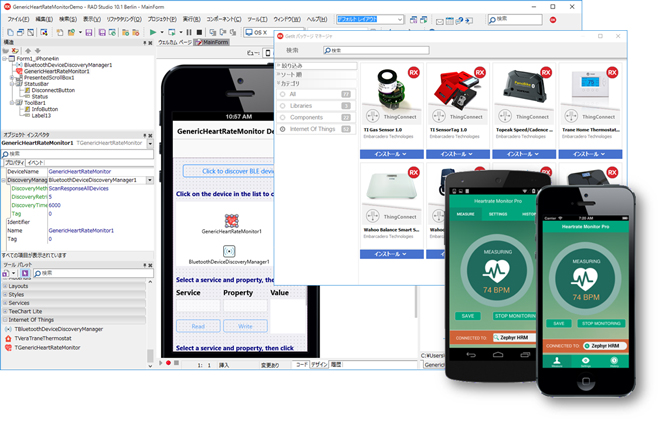Select the Internet Of Things category radio
Image resolution: width=660 pixels, height=425 pixels.
click(282, 129)
